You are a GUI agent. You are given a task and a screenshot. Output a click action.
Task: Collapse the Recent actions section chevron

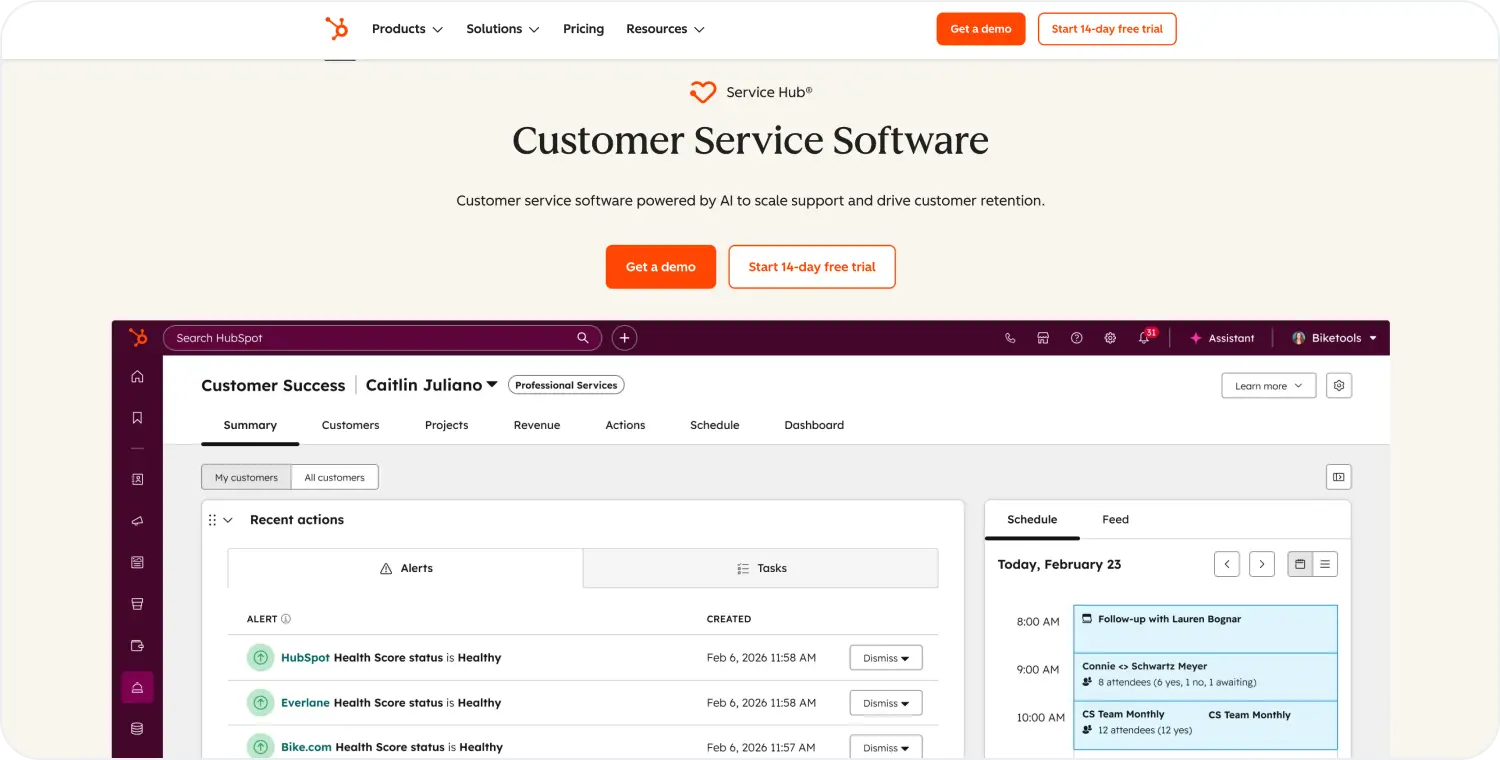coord(228,520)
